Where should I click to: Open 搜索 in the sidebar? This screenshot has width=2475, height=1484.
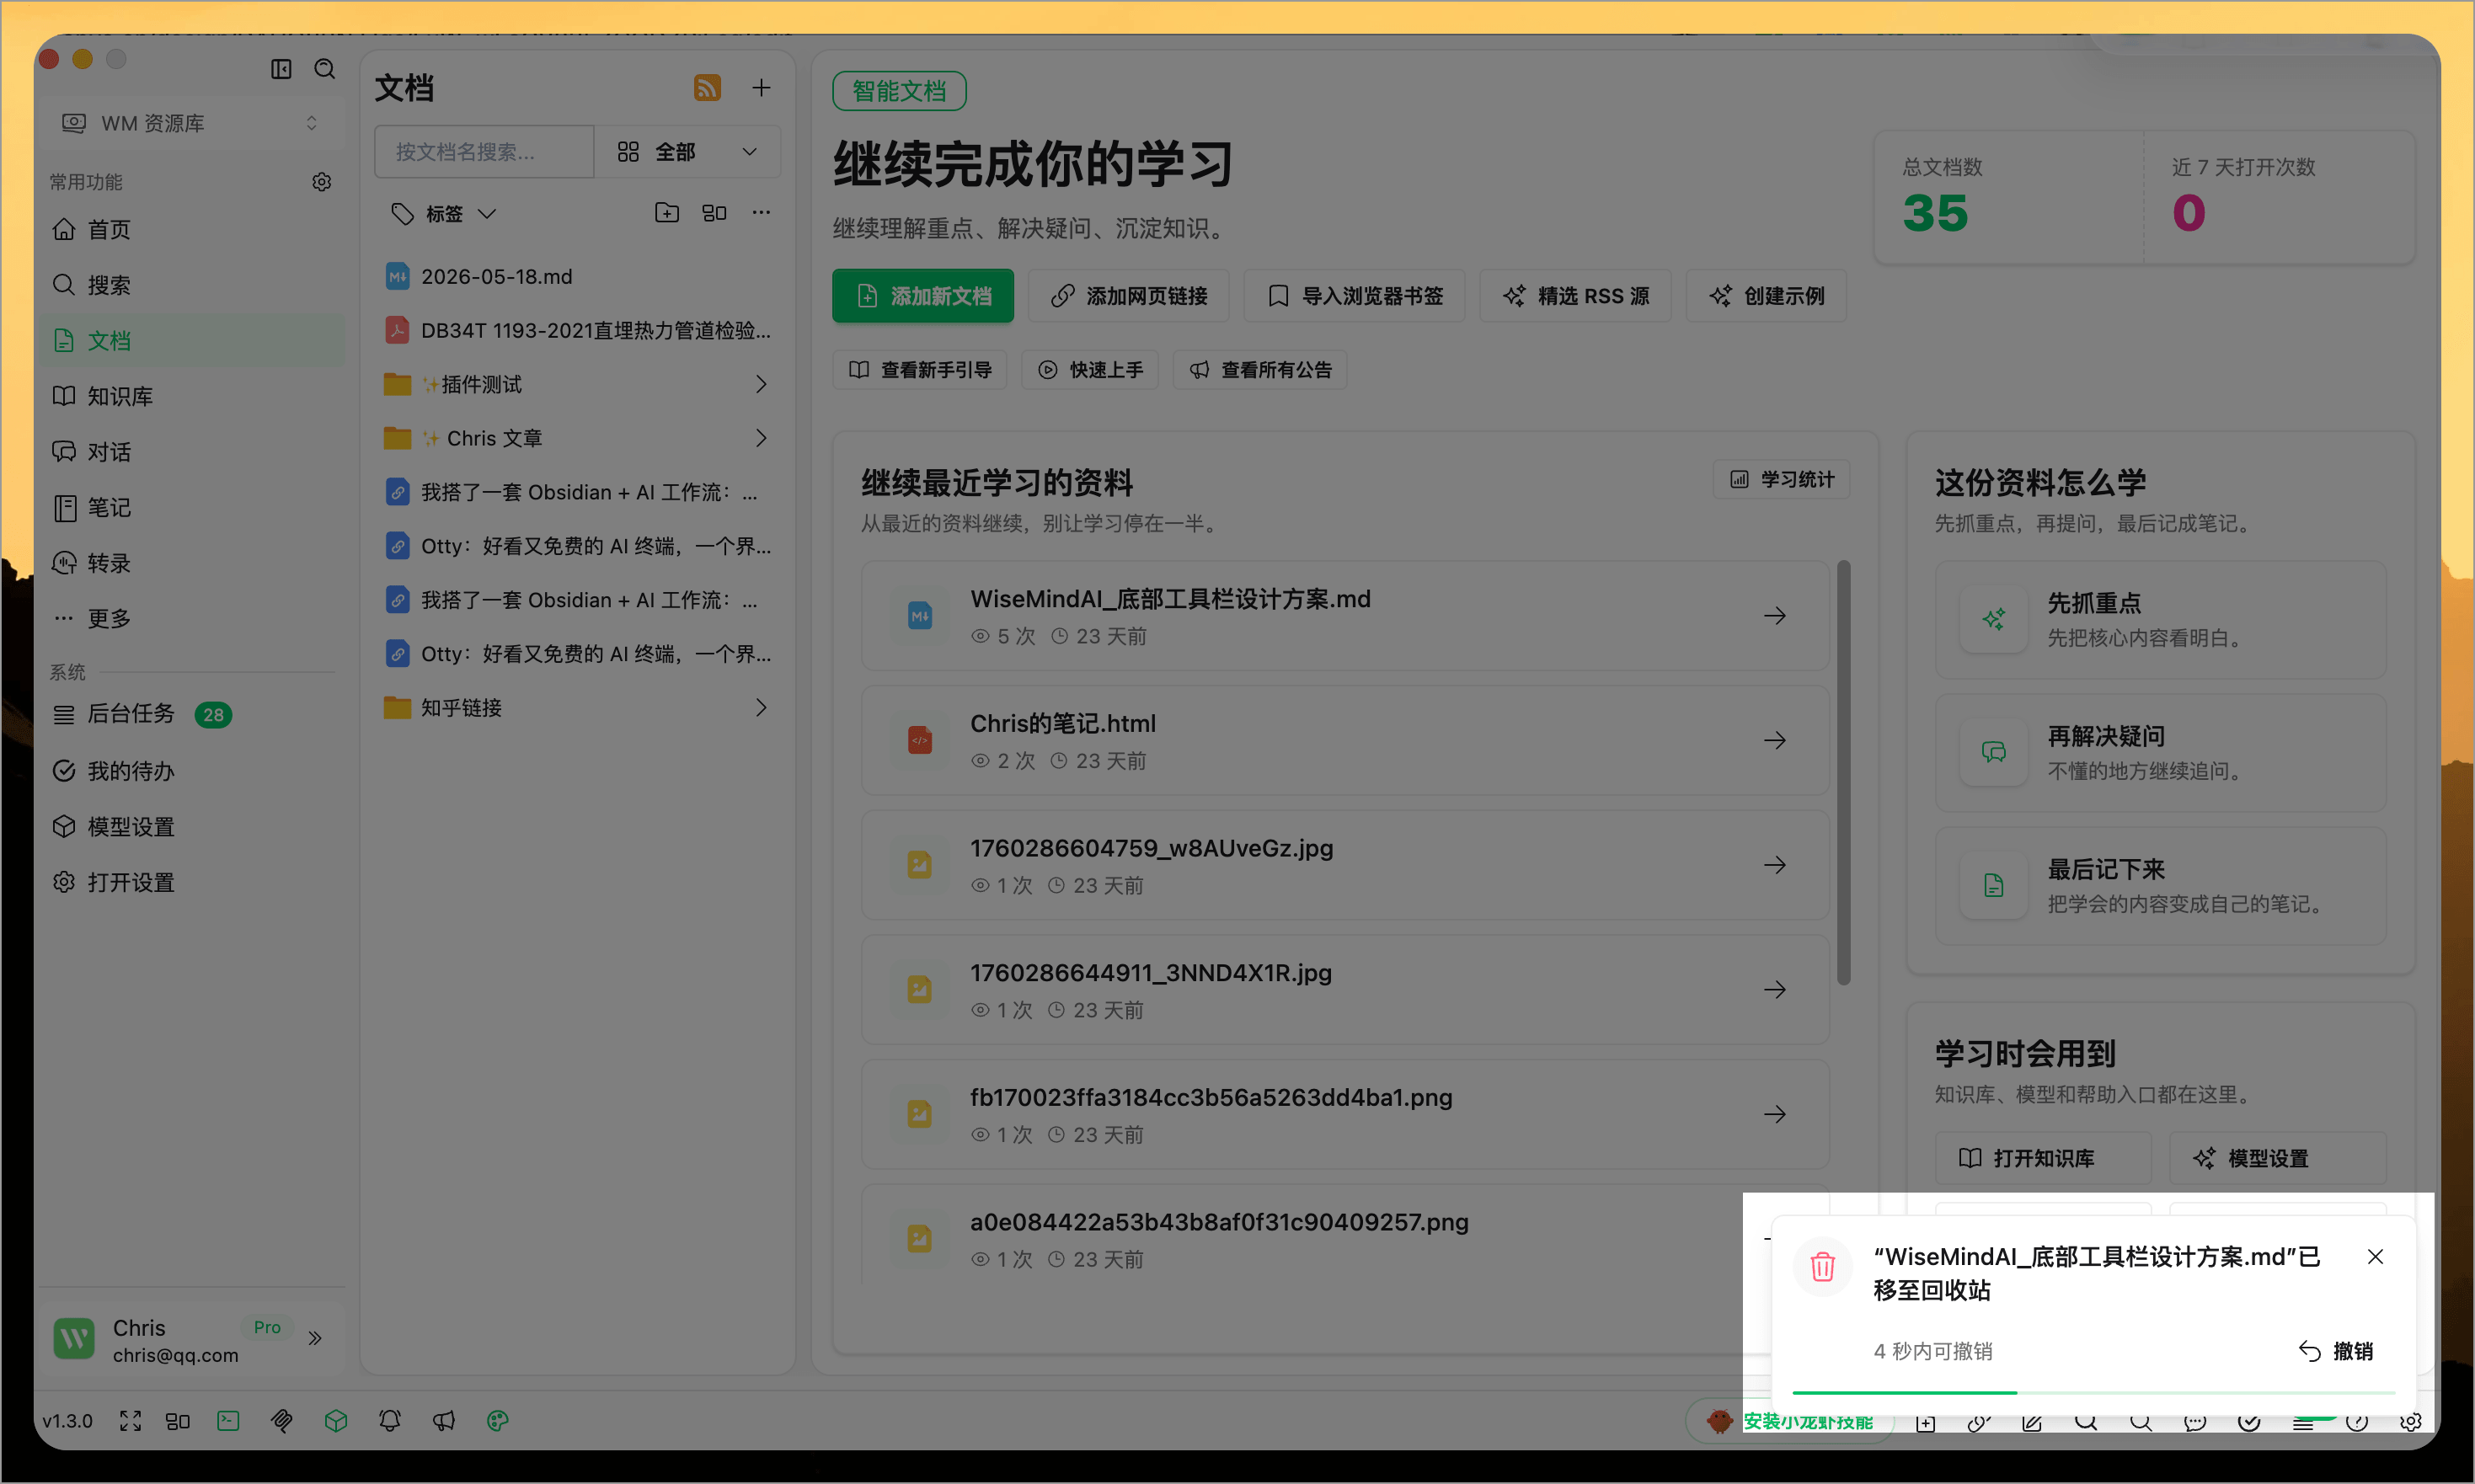coord(190,285)
